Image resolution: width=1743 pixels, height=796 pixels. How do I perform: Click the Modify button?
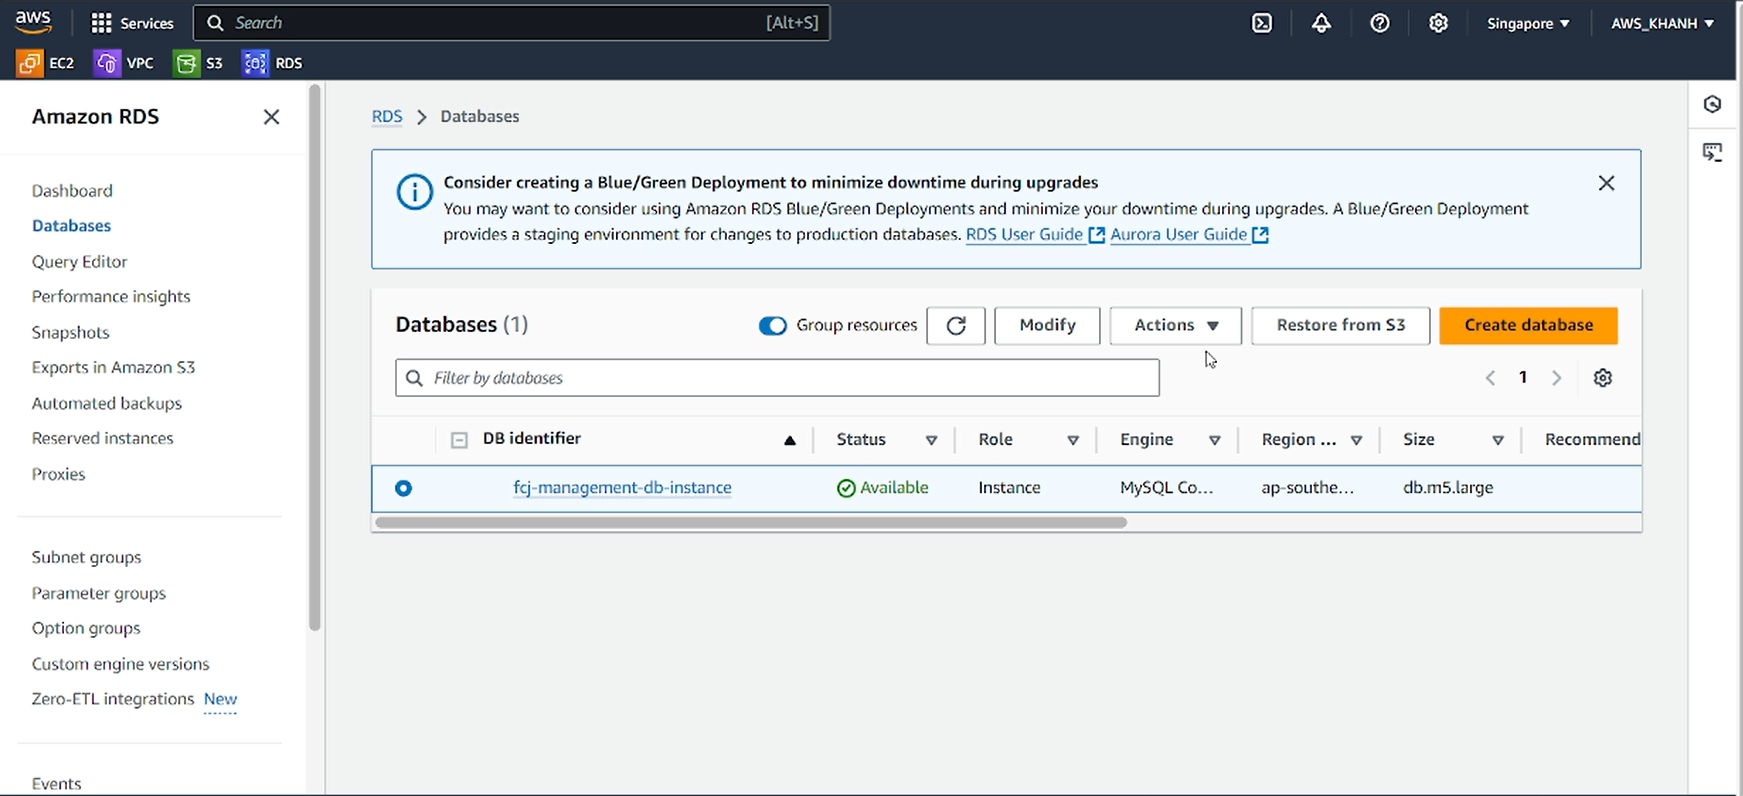tap(1047, 325)
